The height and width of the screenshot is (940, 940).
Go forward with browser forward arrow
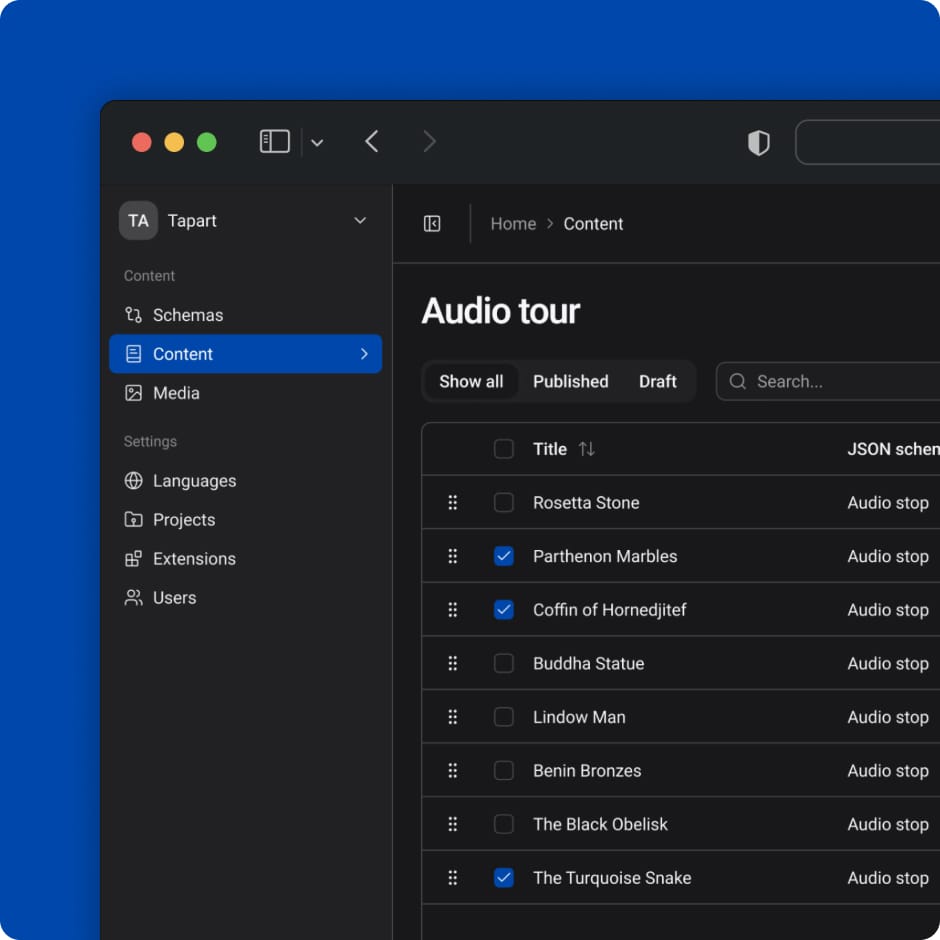429,142
